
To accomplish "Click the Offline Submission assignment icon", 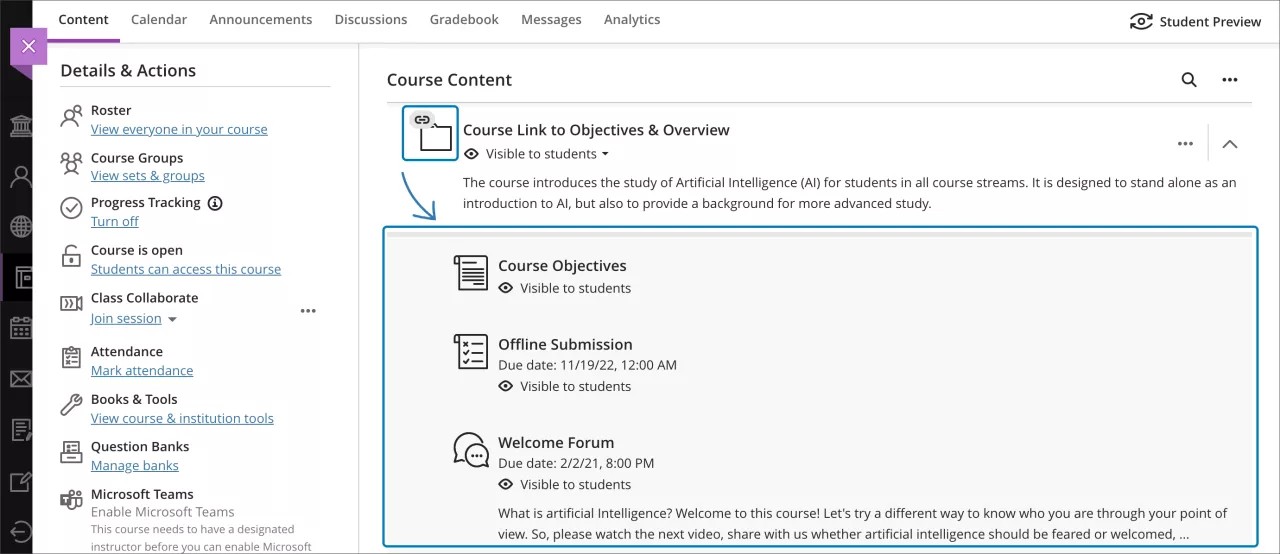I will pos(471,352).
